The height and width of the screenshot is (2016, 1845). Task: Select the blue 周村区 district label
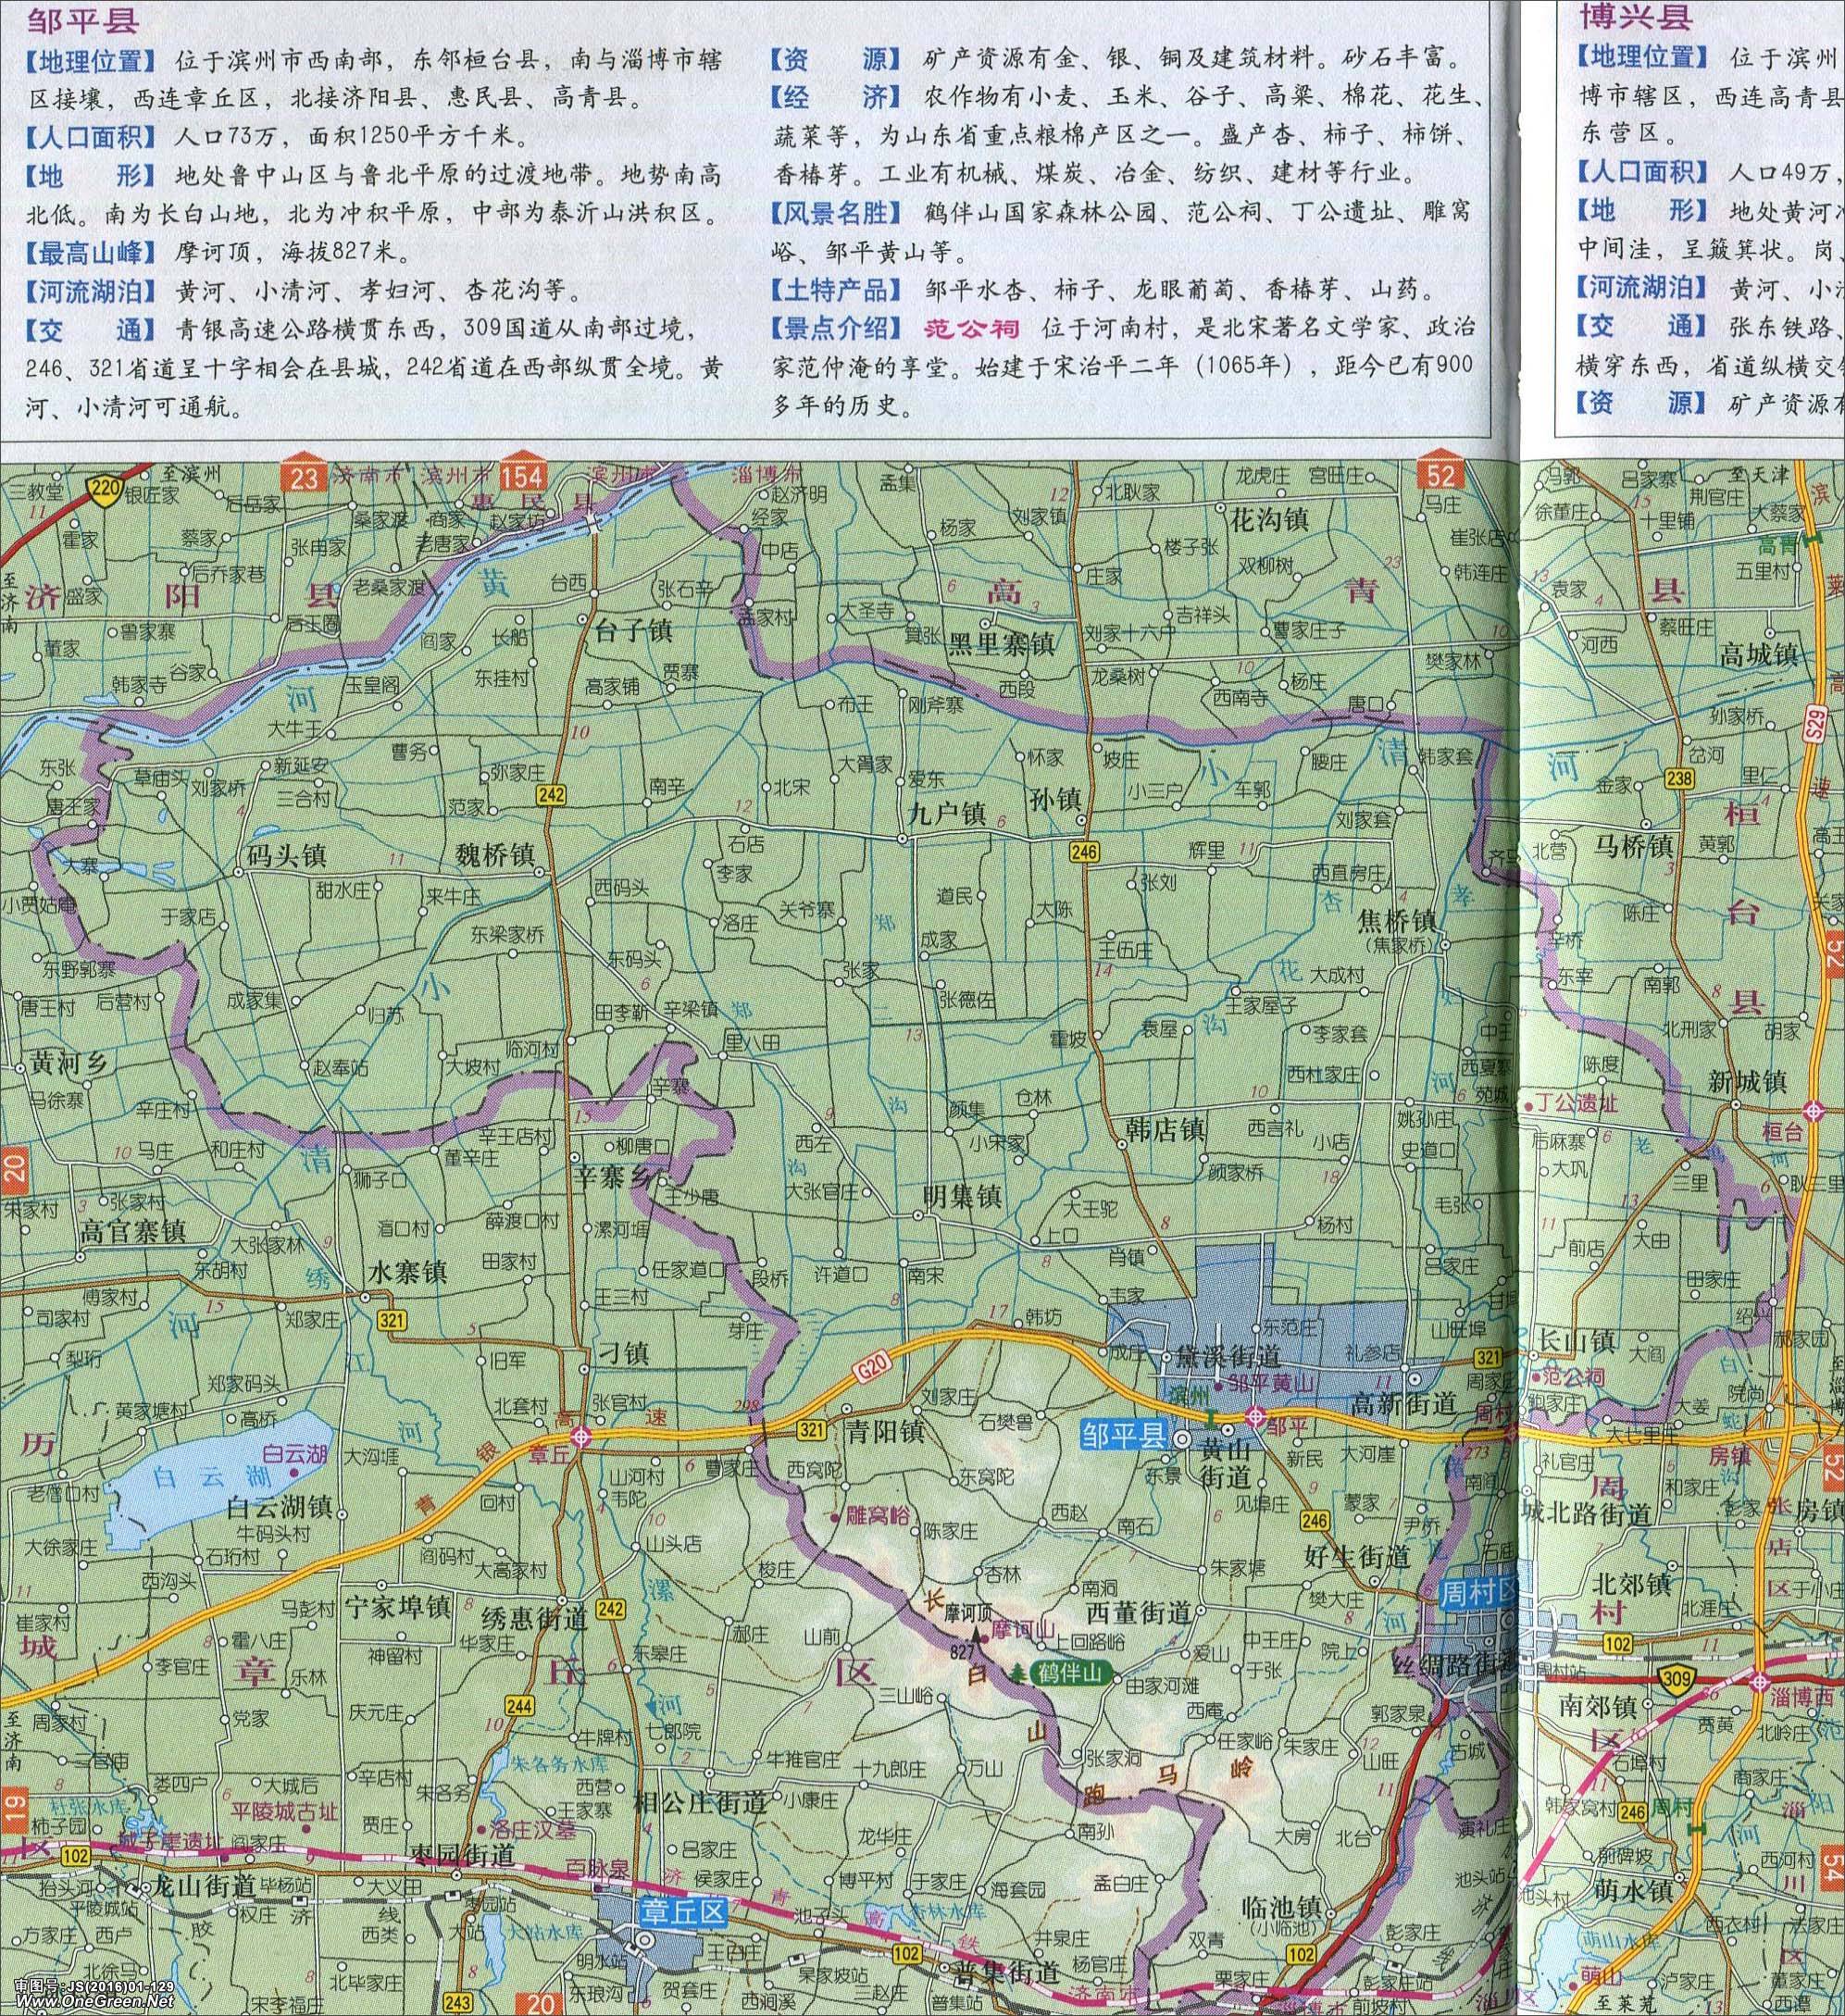1479,1593
